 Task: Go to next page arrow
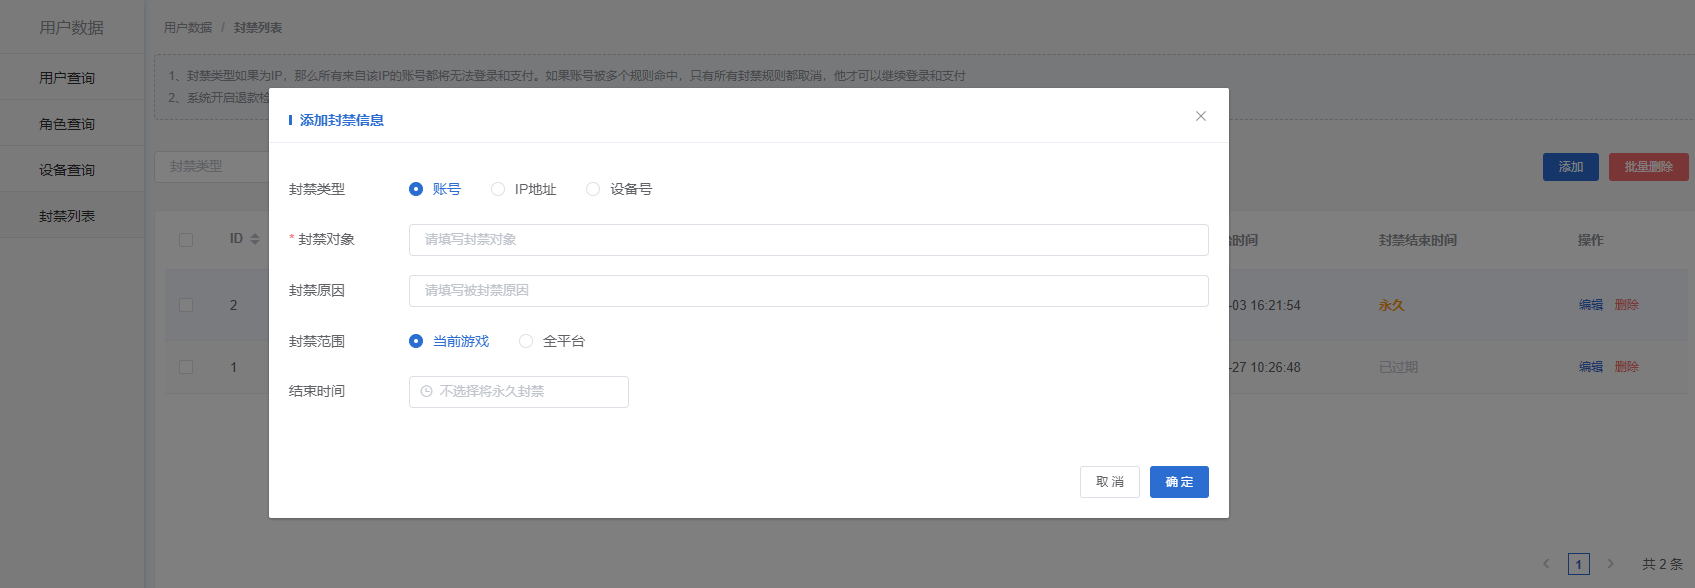click(x=1610, y=564)
